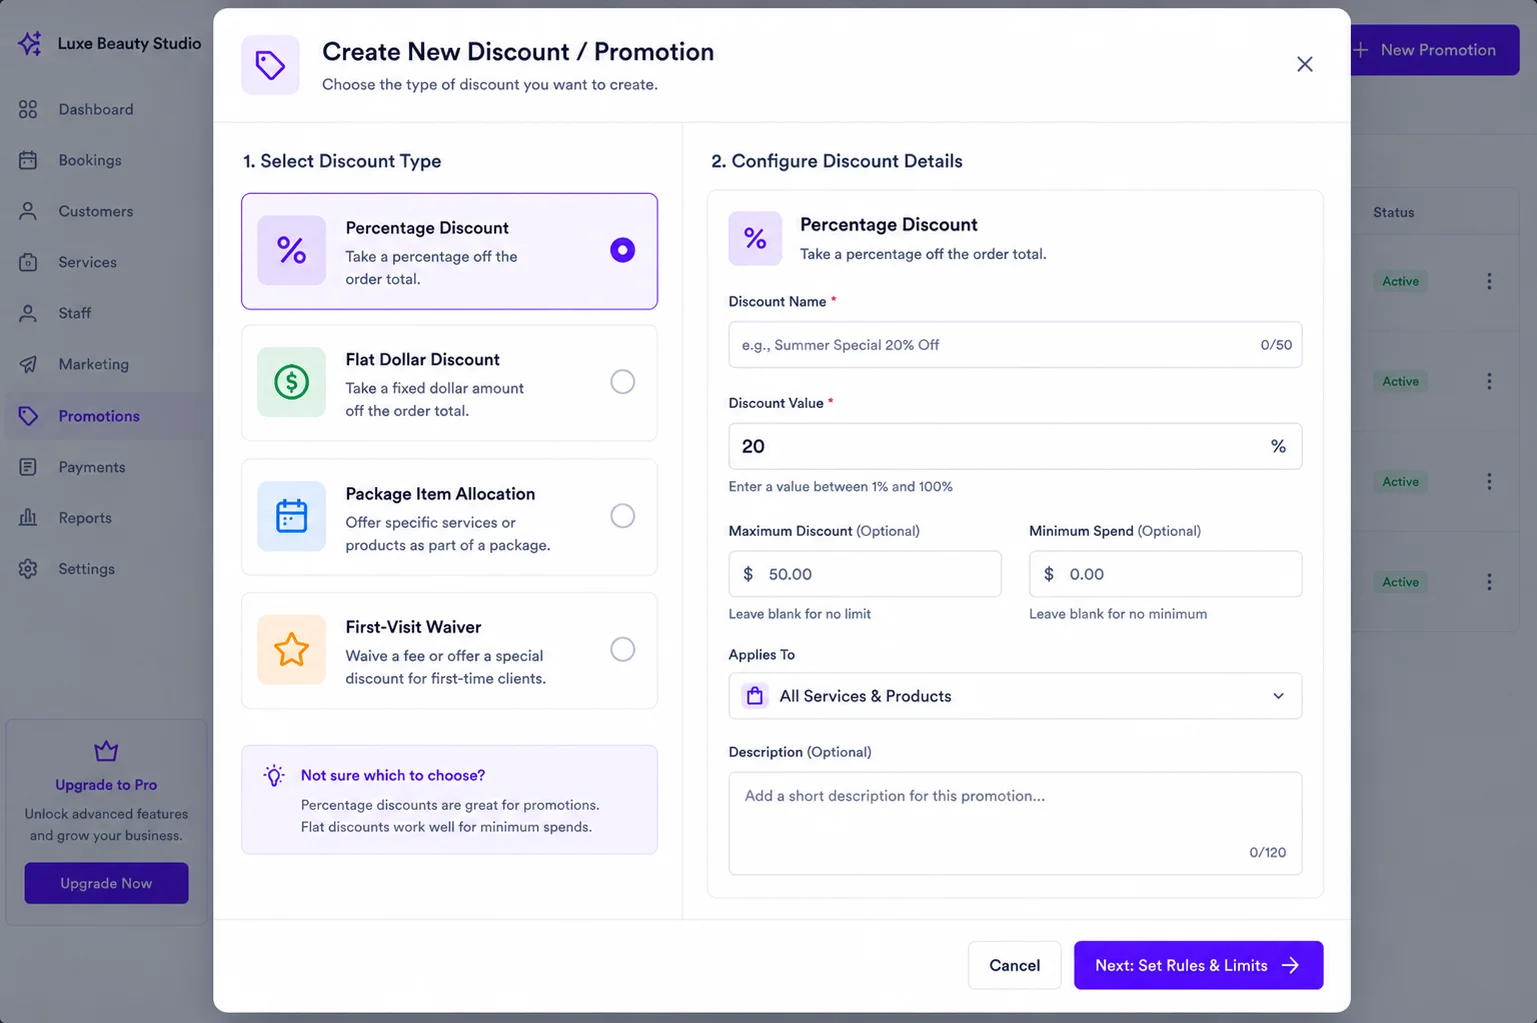Click the Marketing paper plane icon
The image size is (1537, 1023).
(x=28, y=364)
